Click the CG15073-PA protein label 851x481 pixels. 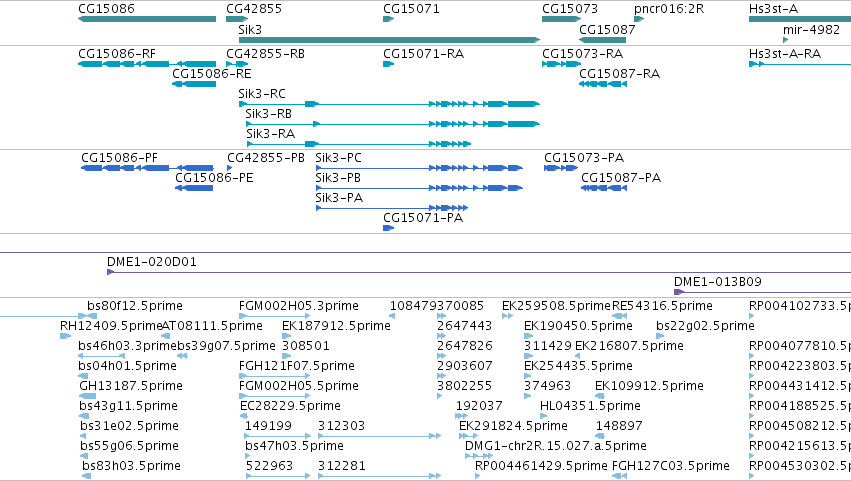pos(584,158)
